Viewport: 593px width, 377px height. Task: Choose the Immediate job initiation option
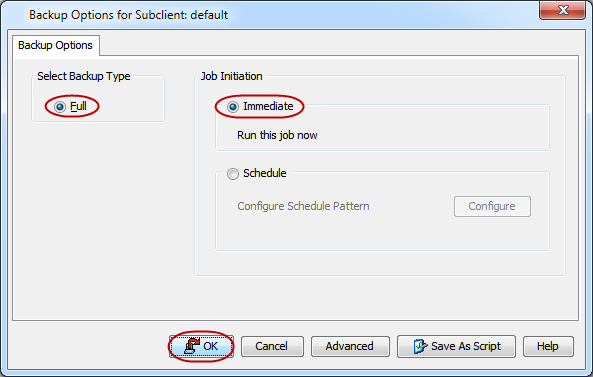(x=233, y=107)
